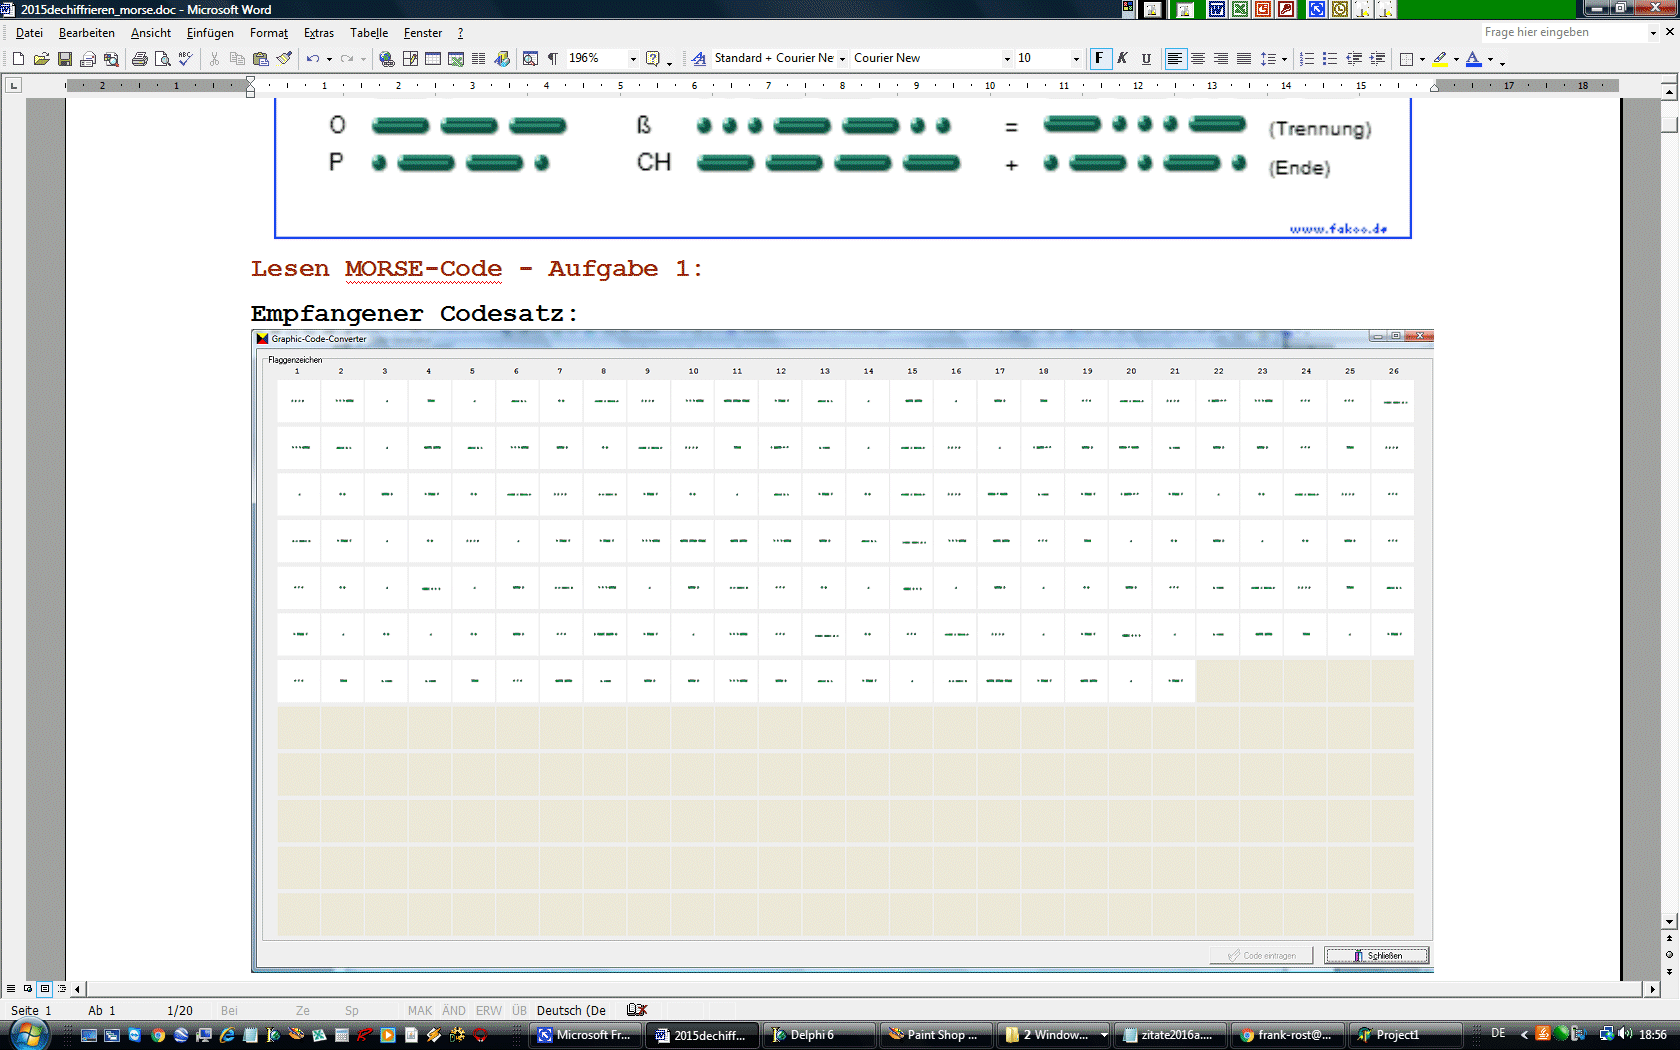Open Word help with the question-mark icon
The height and width of the screenshot is (1050, 1680).
point(653,59)
